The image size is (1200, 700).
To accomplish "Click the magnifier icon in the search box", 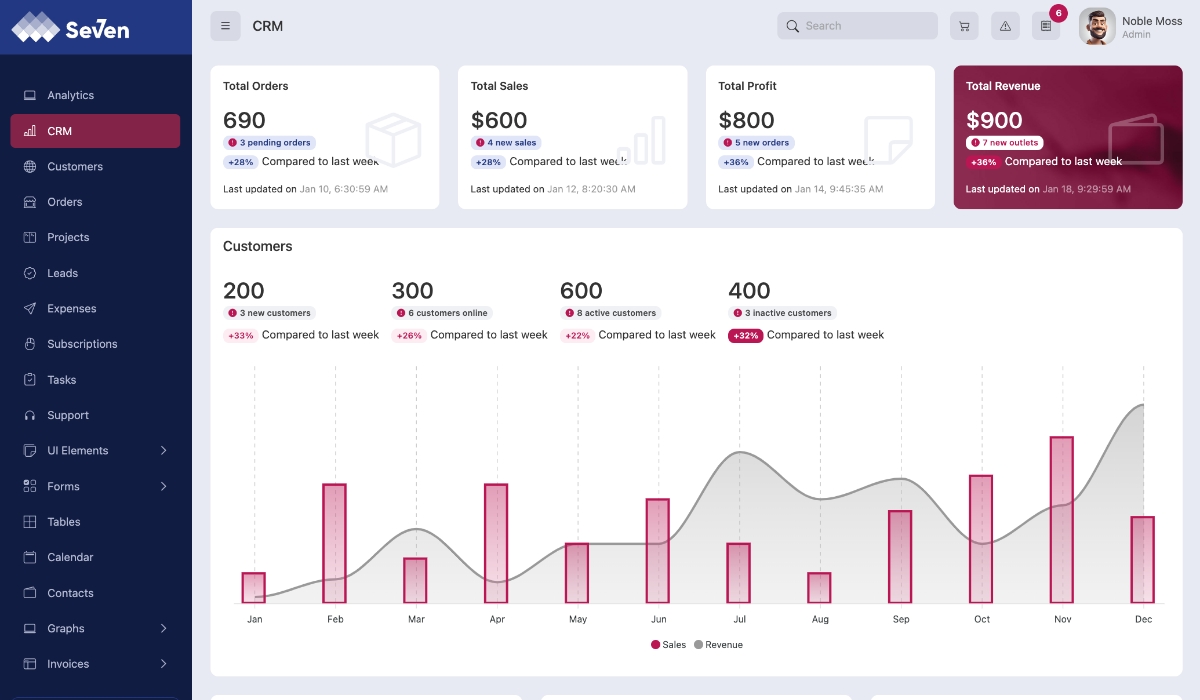I will [793, 26].
